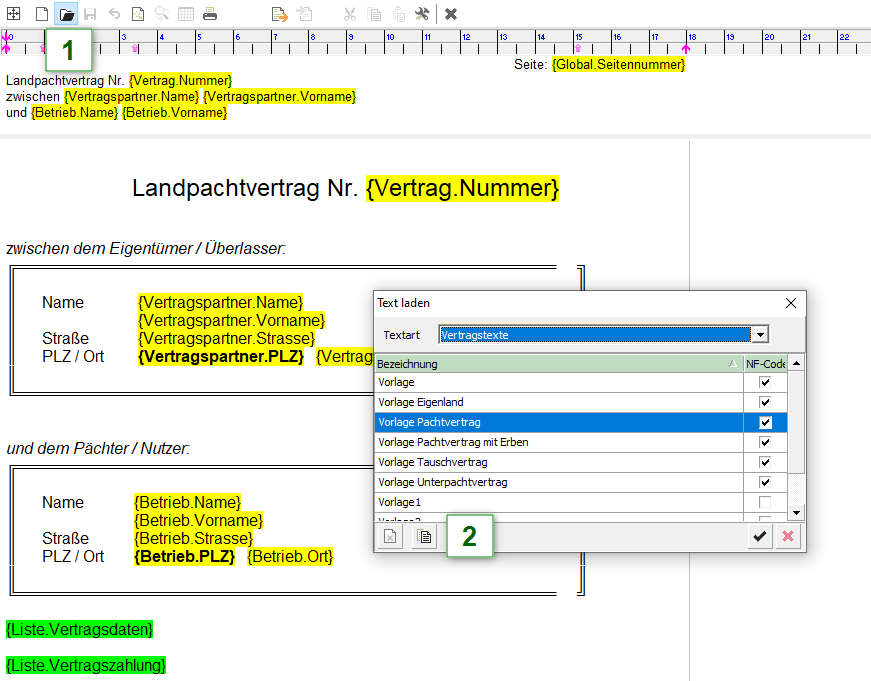Click the Textart combo box showing Vertragstexte
The image size is (871, 681).
pyautogui.click(x=595, y=335)
